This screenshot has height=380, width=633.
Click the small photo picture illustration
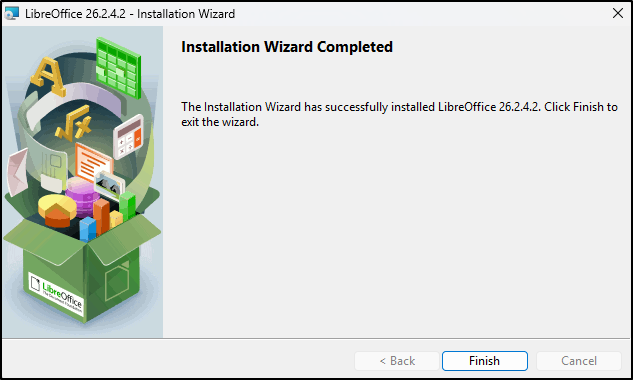coord(109,184)
